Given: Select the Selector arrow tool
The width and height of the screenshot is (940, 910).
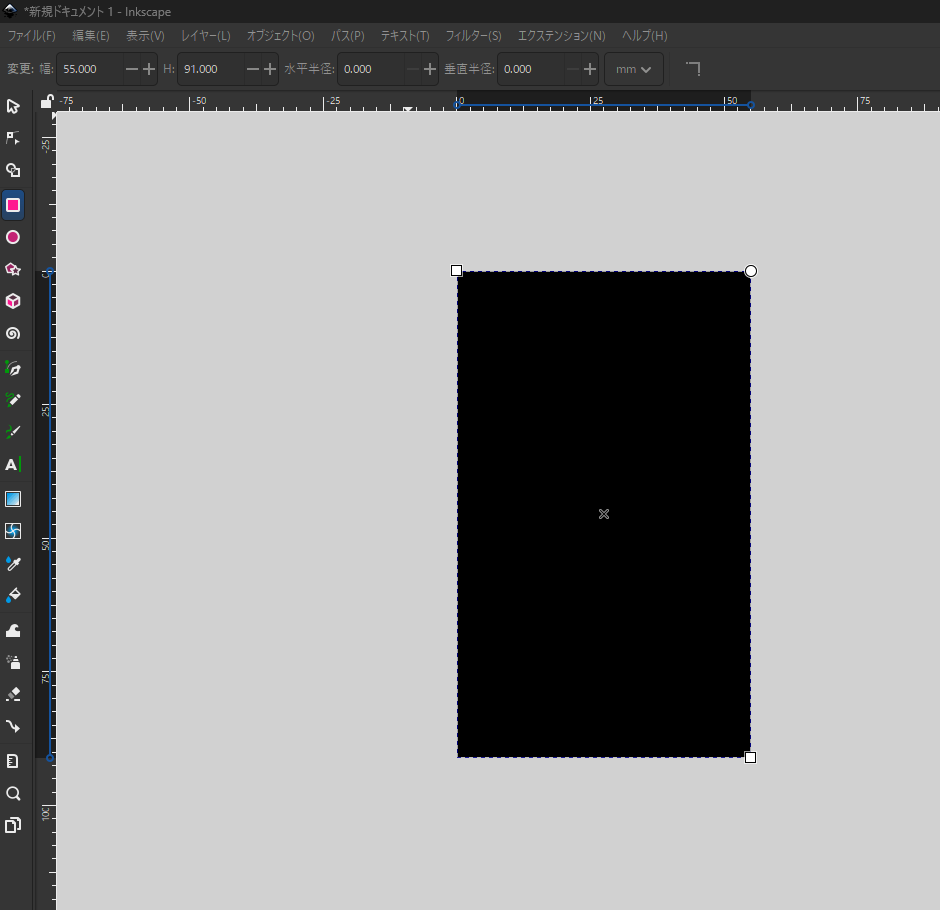Looking at the screenshot, I should tap(13, 106).
